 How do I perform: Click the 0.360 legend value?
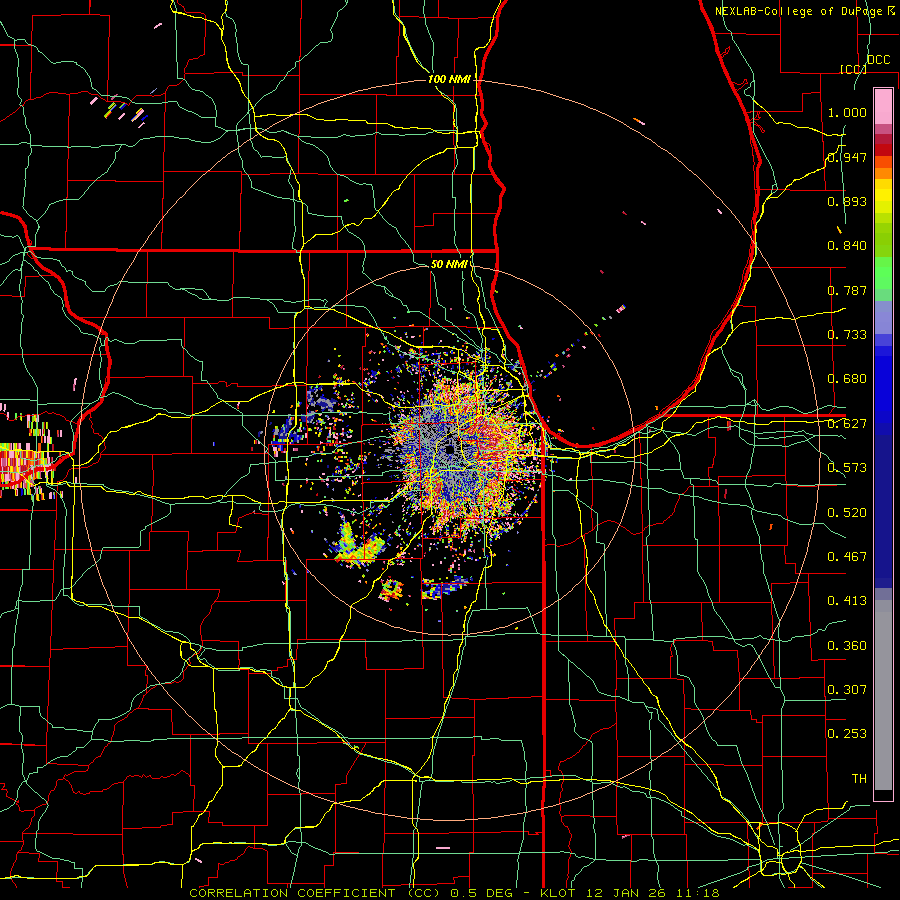click(x=847, y=646)
